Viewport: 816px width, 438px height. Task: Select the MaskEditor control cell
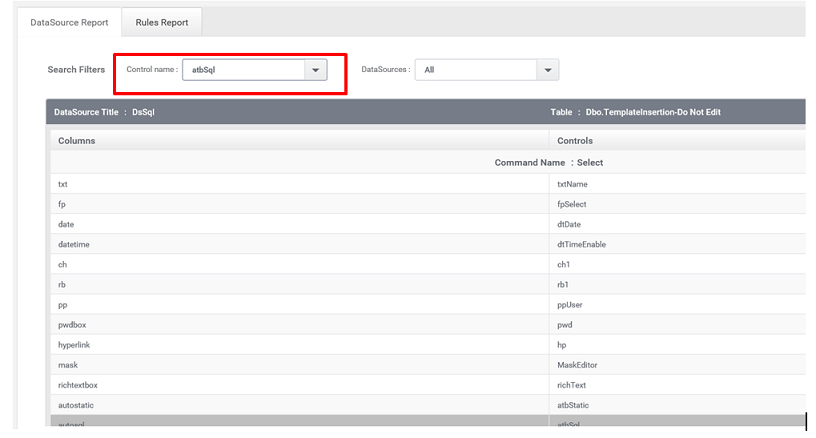tap(678, 365)
